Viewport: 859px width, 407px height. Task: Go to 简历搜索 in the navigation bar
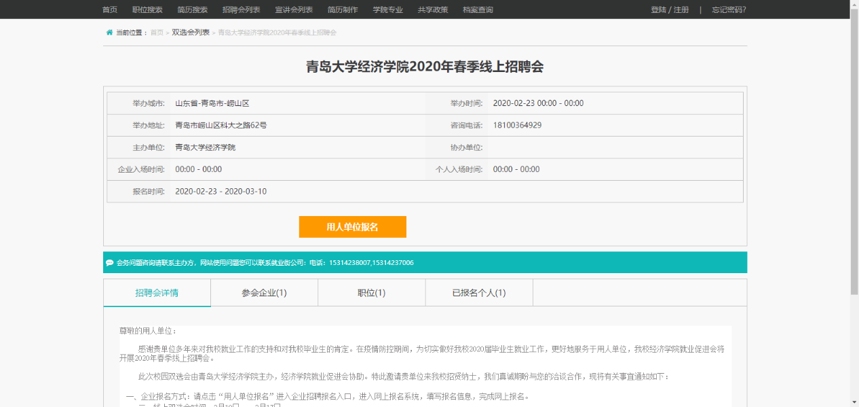tap(193, 10)
